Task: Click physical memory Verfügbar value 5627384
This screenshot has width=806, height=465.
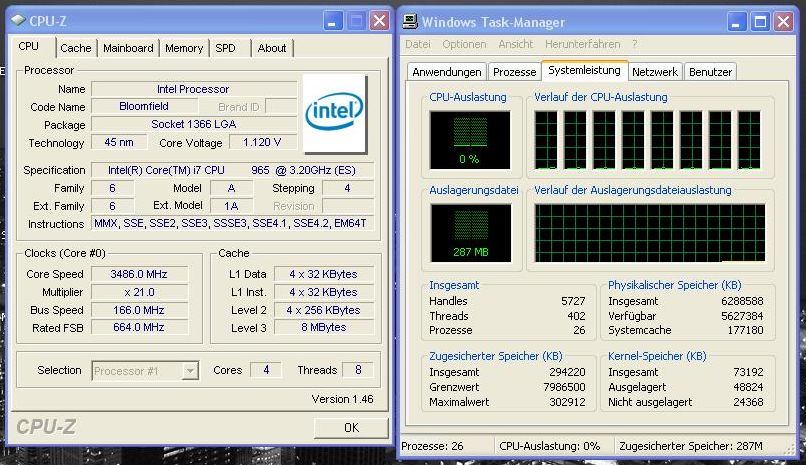Action: 742,316
